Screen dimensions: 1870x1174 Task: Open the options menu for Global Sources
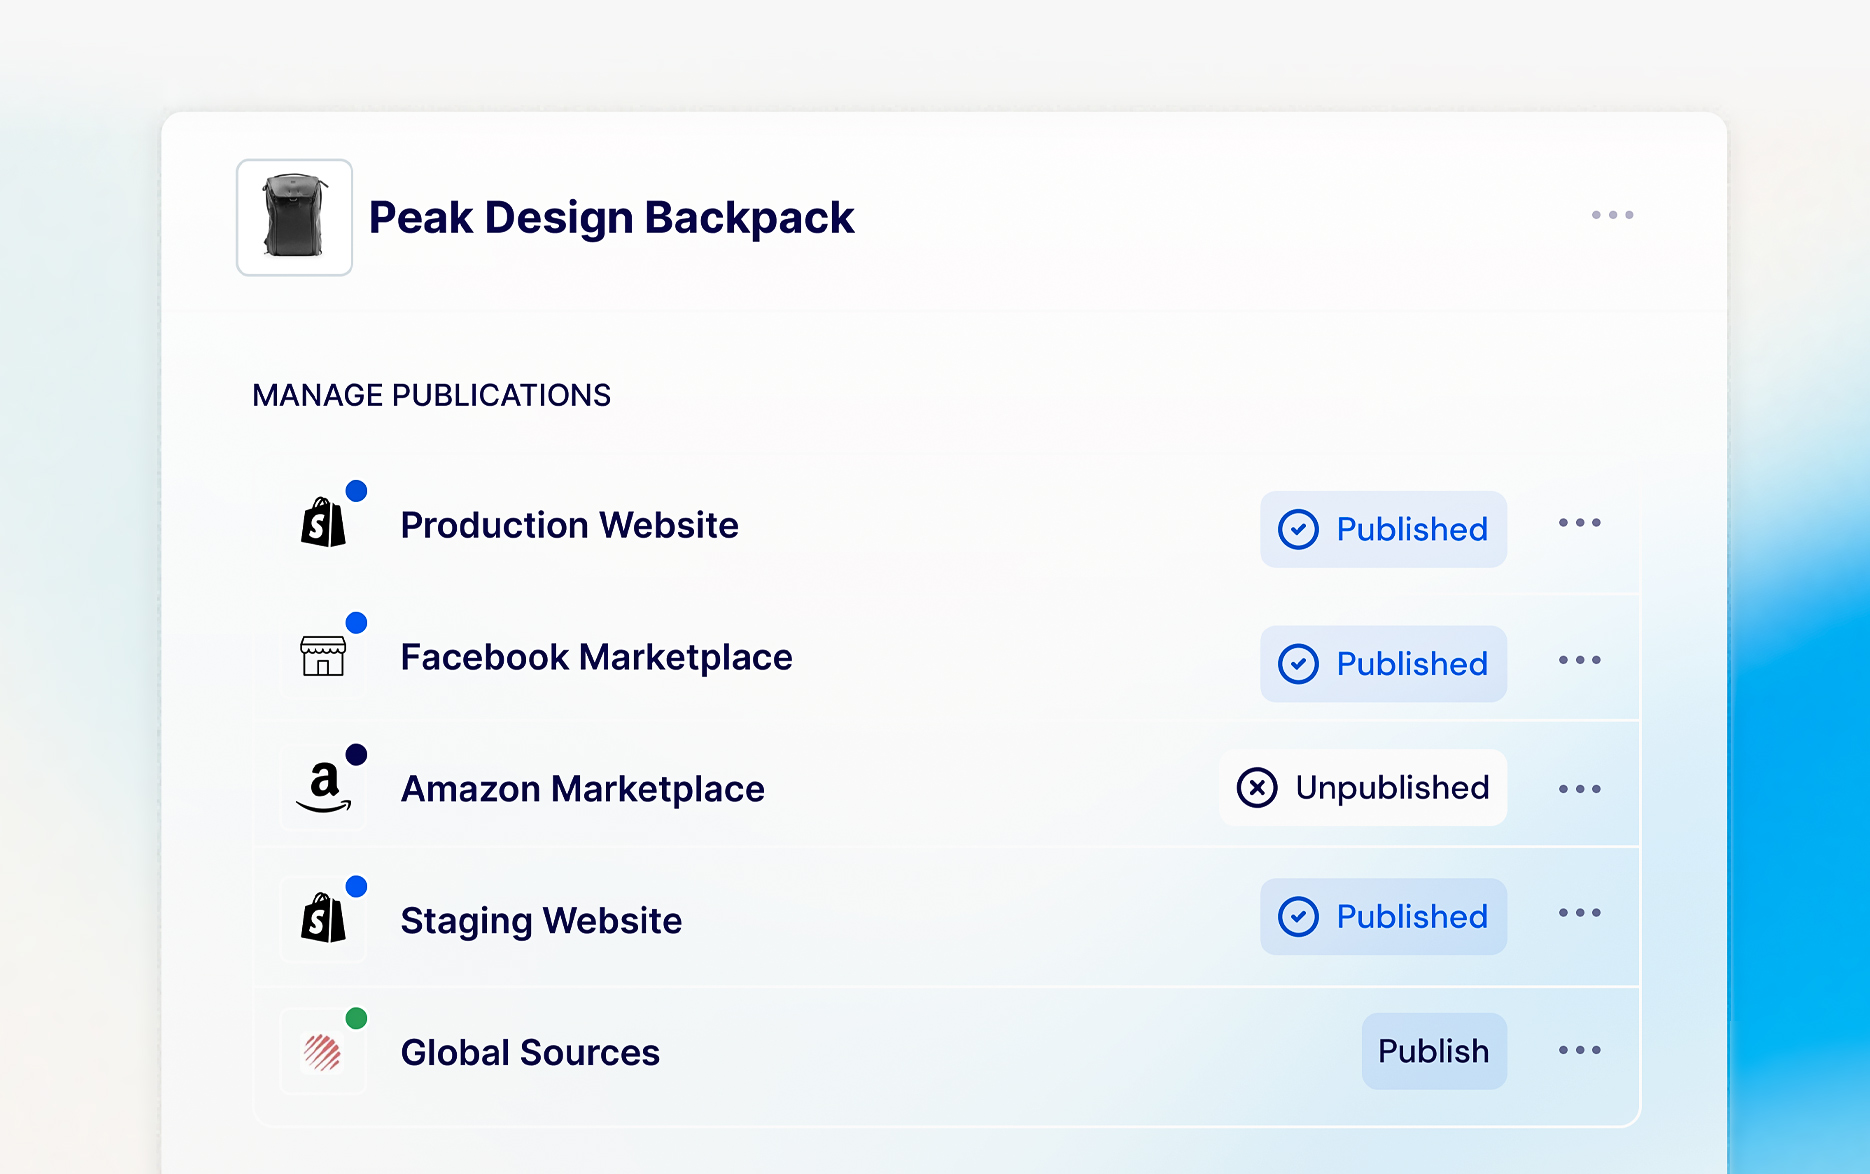pyautogui.click(x=1578, y=1050)
